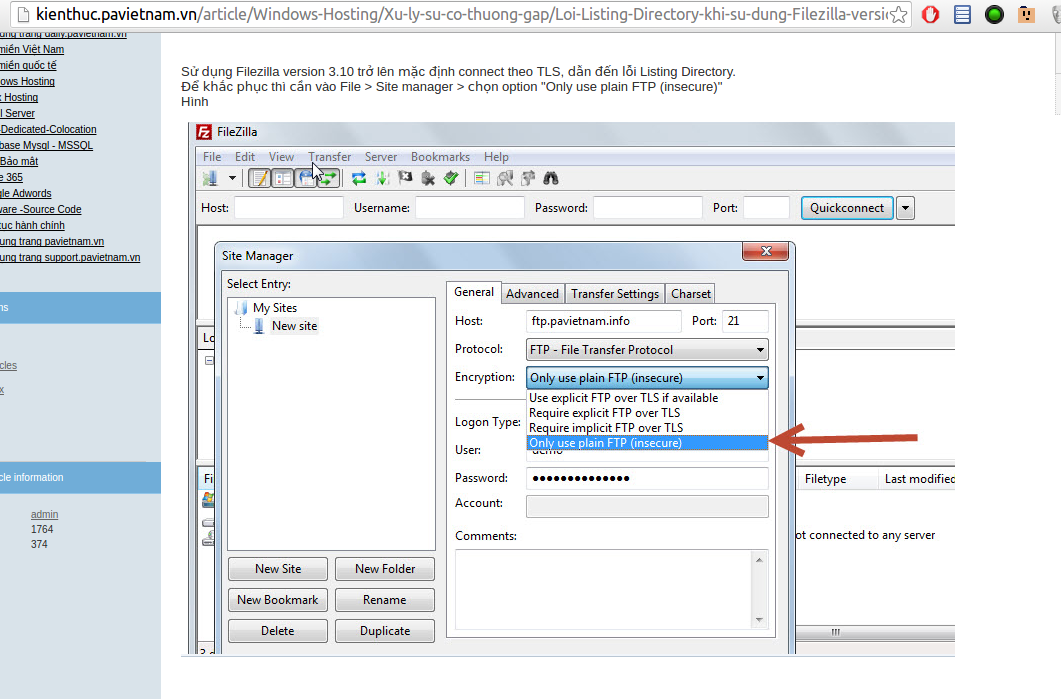Toggle the synchronized browsing icon

coord(528,178)
